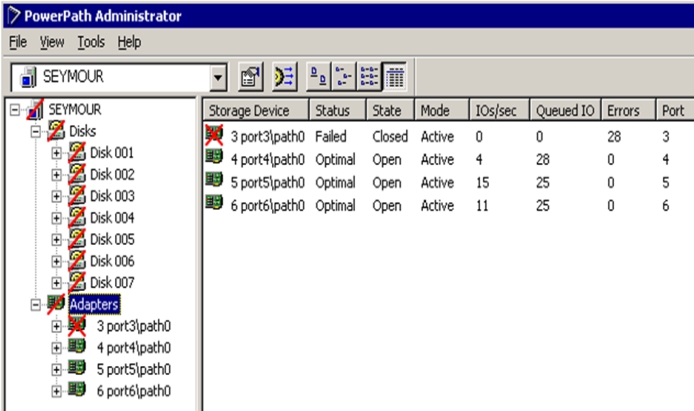Screen dimensions: 694x411
Task: Click the failed adapter icon for port3 in tree
Action: point(77,326)
